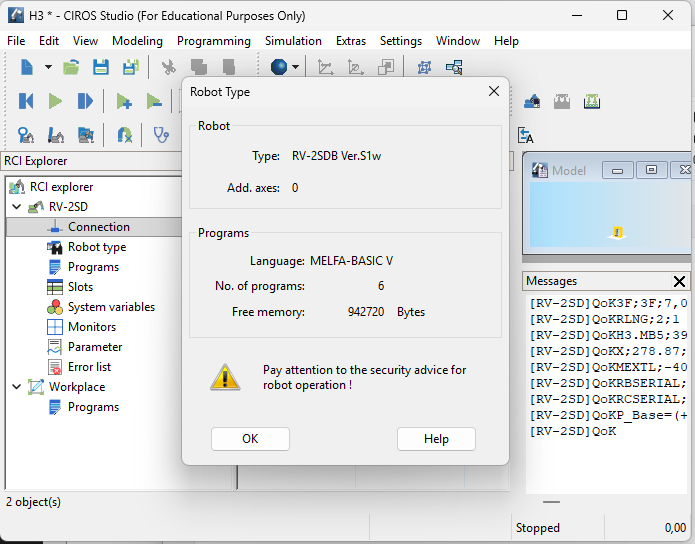
Task: Select System variables in the tree
Action: pyautogui.click(x=111, y=307)
